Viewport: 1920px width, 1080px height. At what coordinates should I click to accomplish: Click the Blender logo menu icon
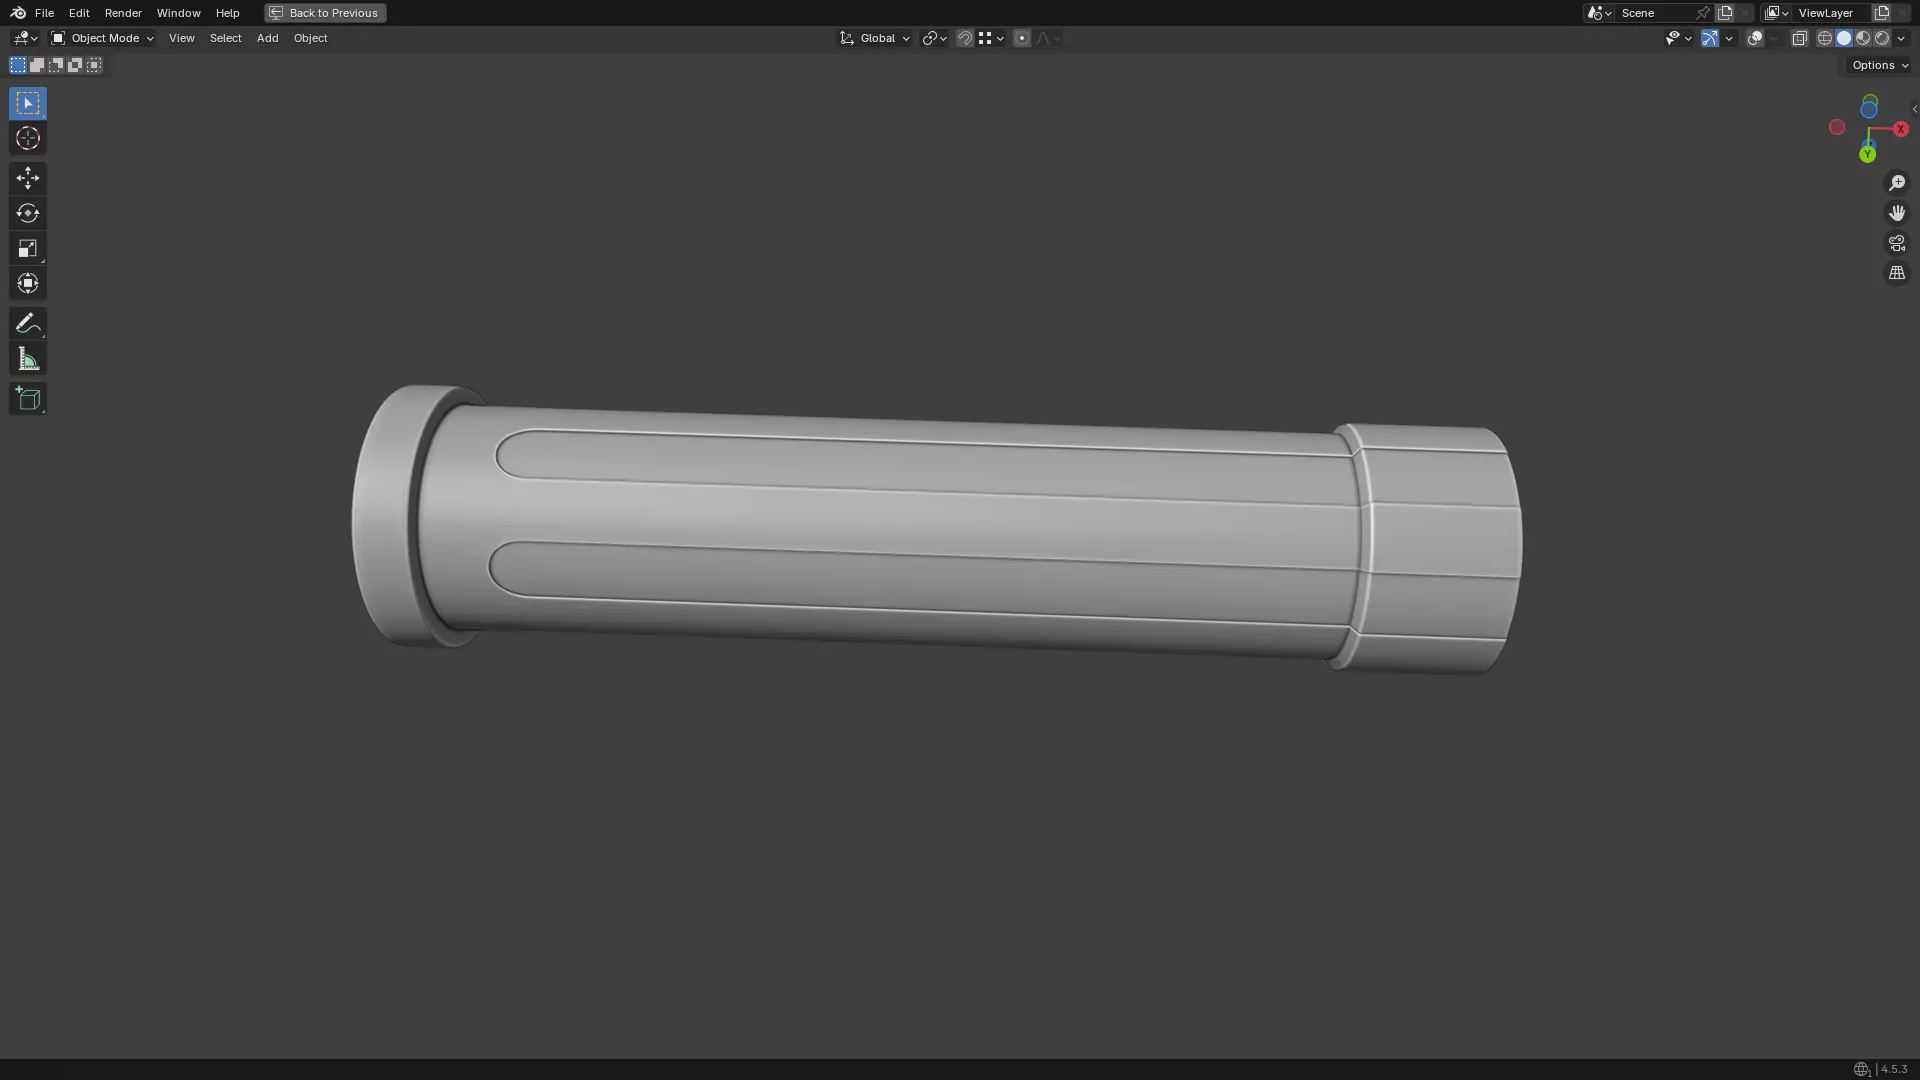(18, 13)
